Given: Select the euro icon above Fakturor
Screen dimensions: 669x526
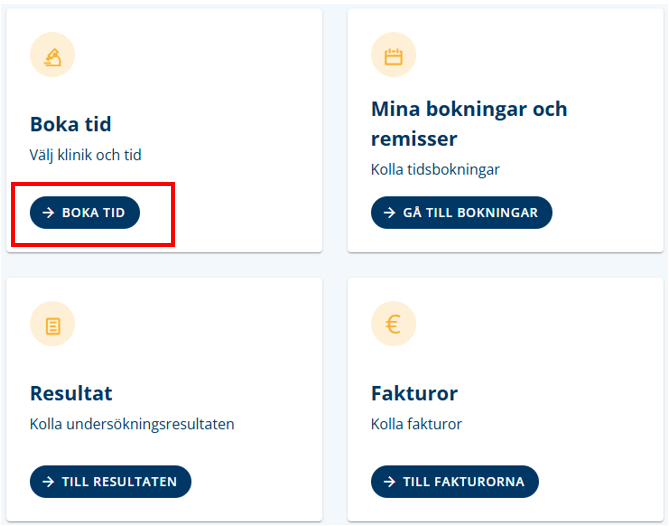Looking at the screenshot, I should pyautogui.click(x=393, y=324).
